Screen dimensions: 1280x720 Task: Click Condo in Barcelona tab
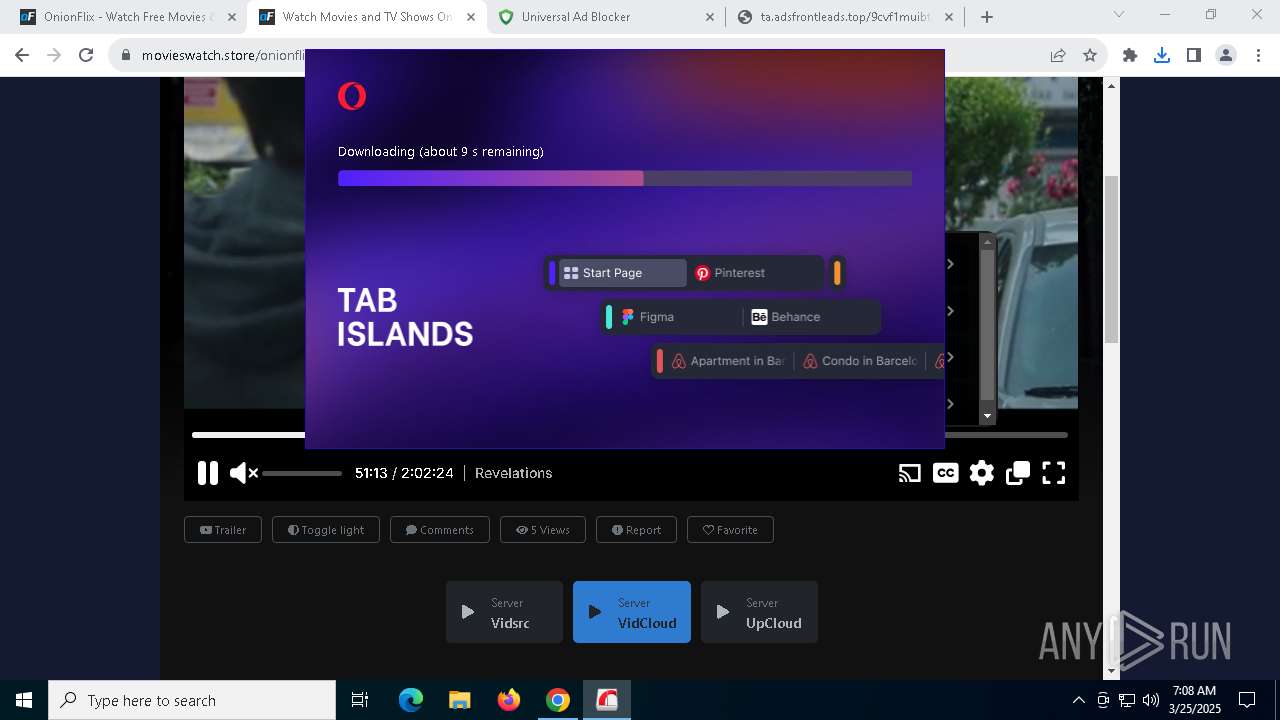[x=860, y=361]
